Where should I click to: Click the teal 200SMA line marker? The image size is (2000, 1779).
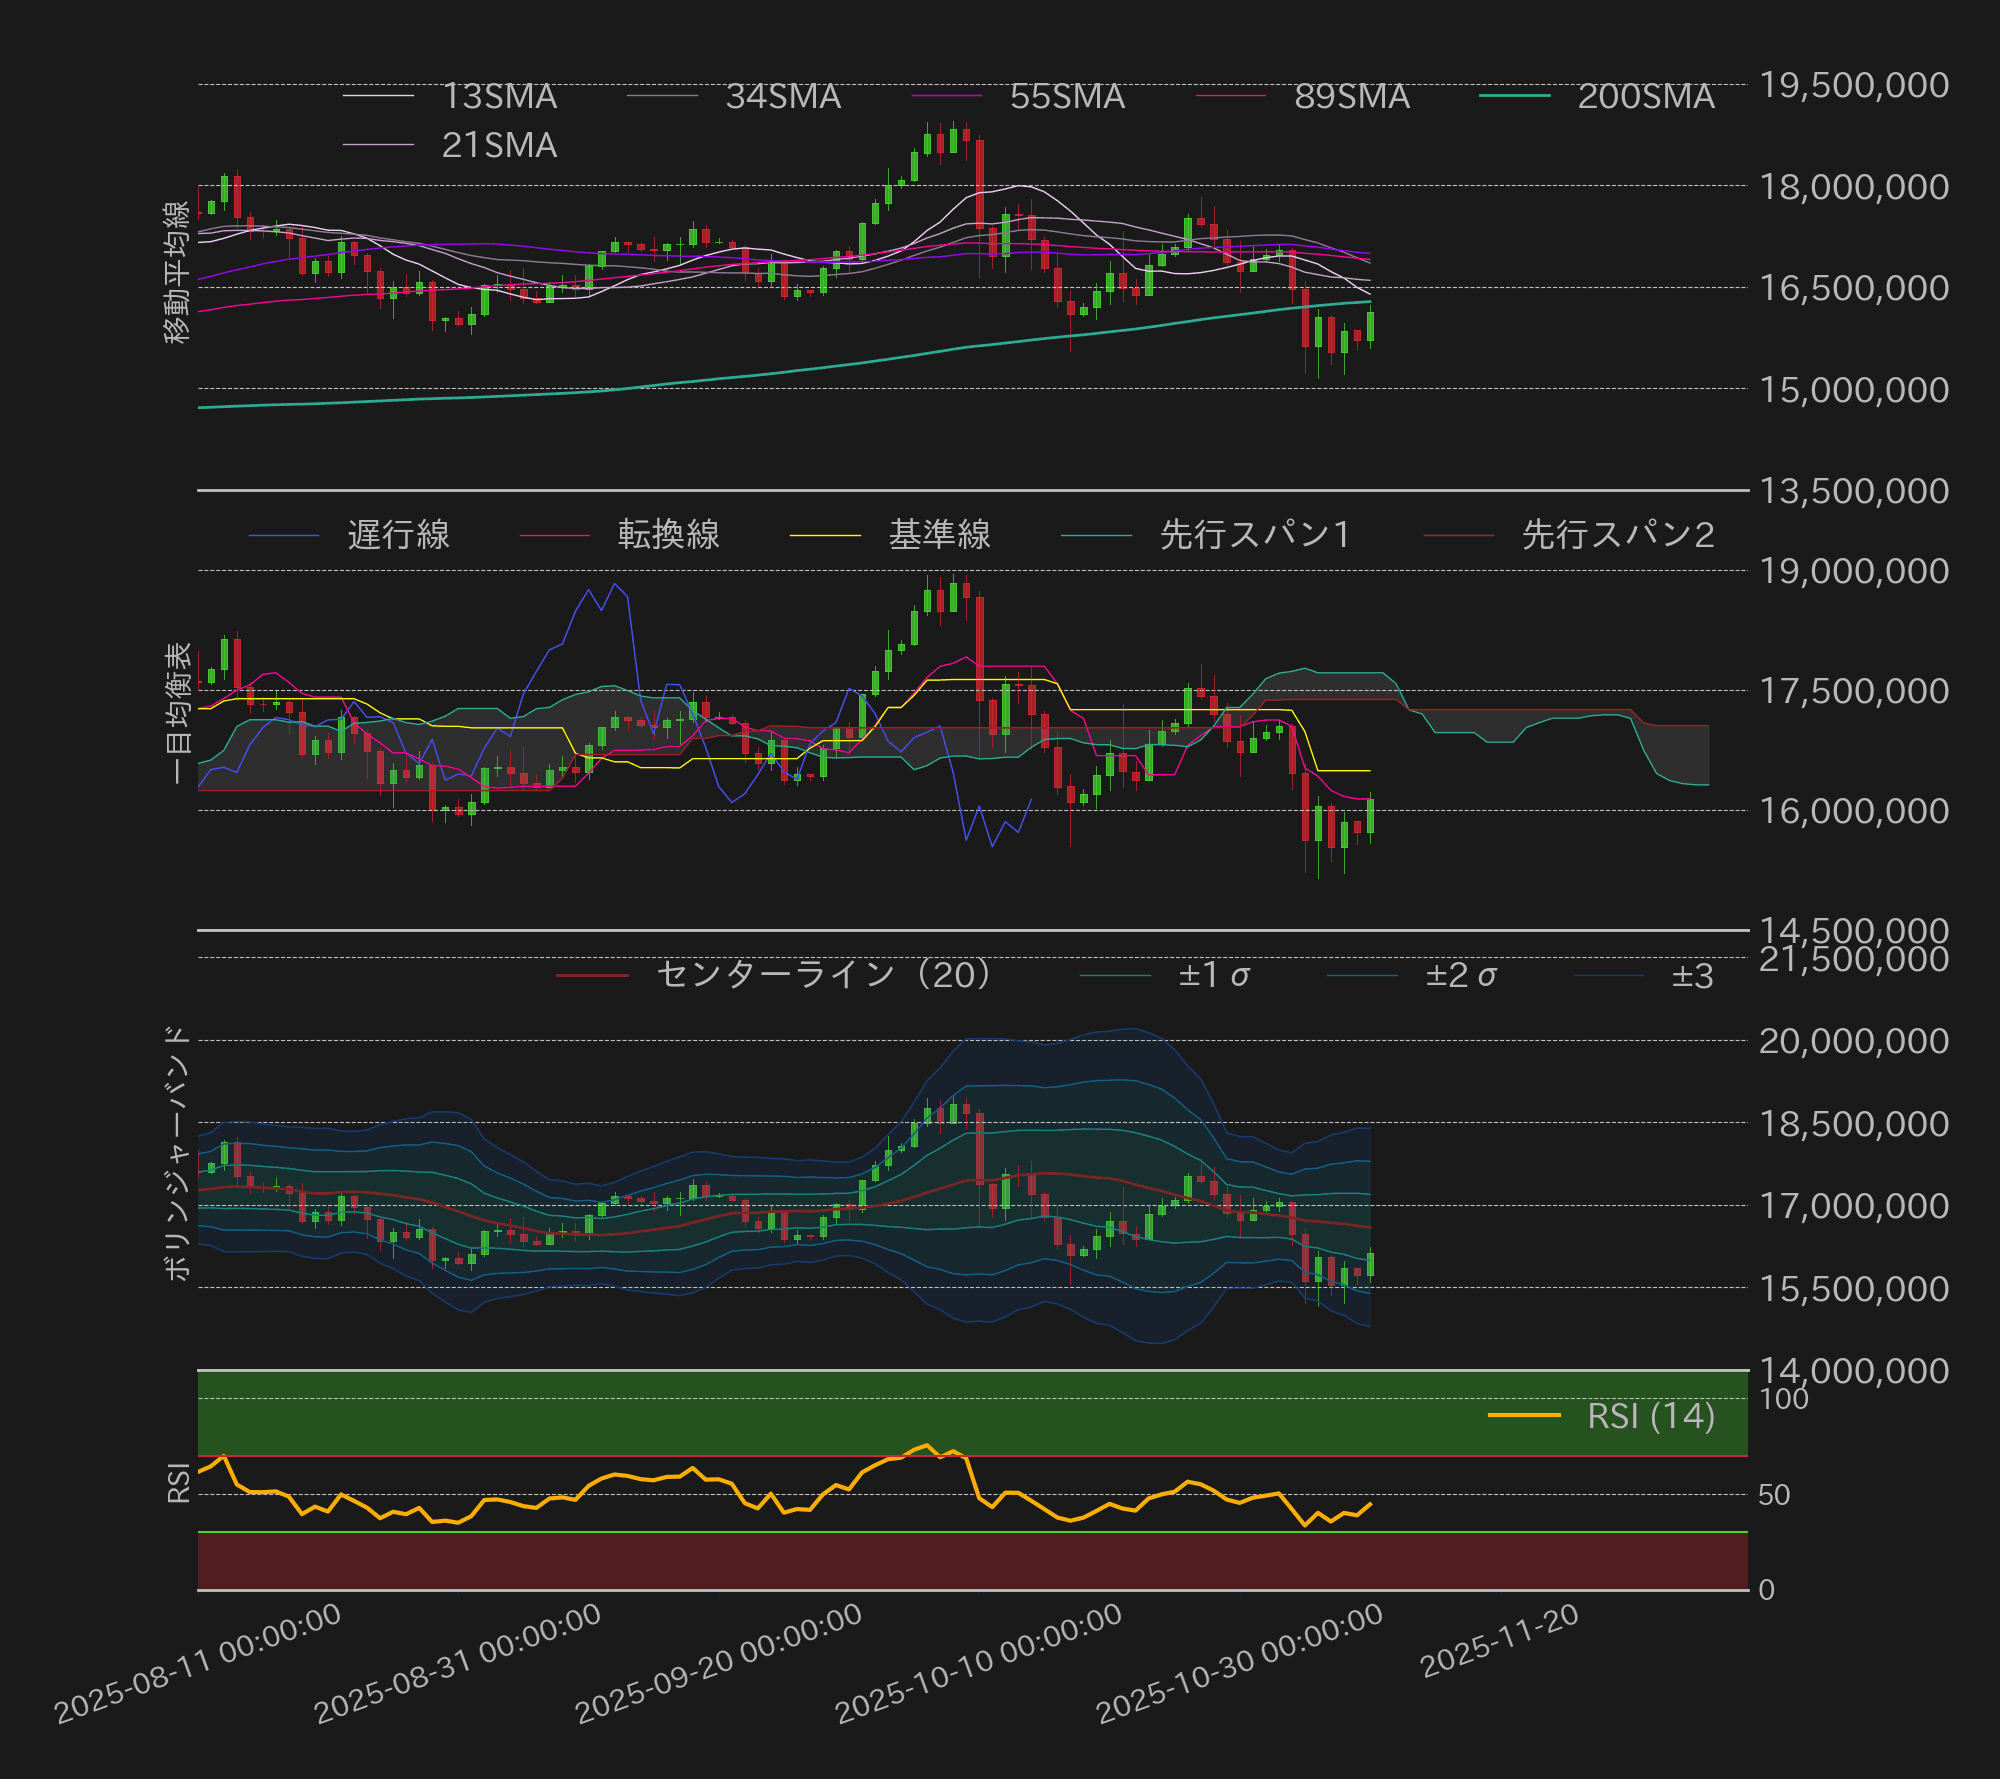1516,97
